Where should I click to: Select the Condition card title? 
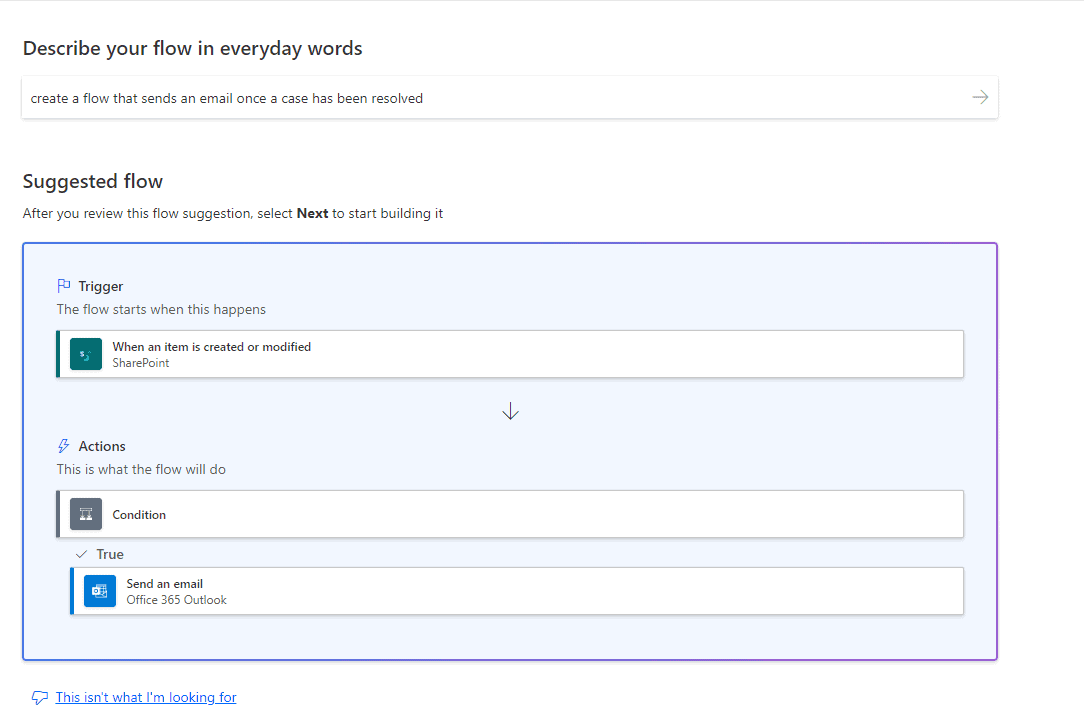(139, 515)
